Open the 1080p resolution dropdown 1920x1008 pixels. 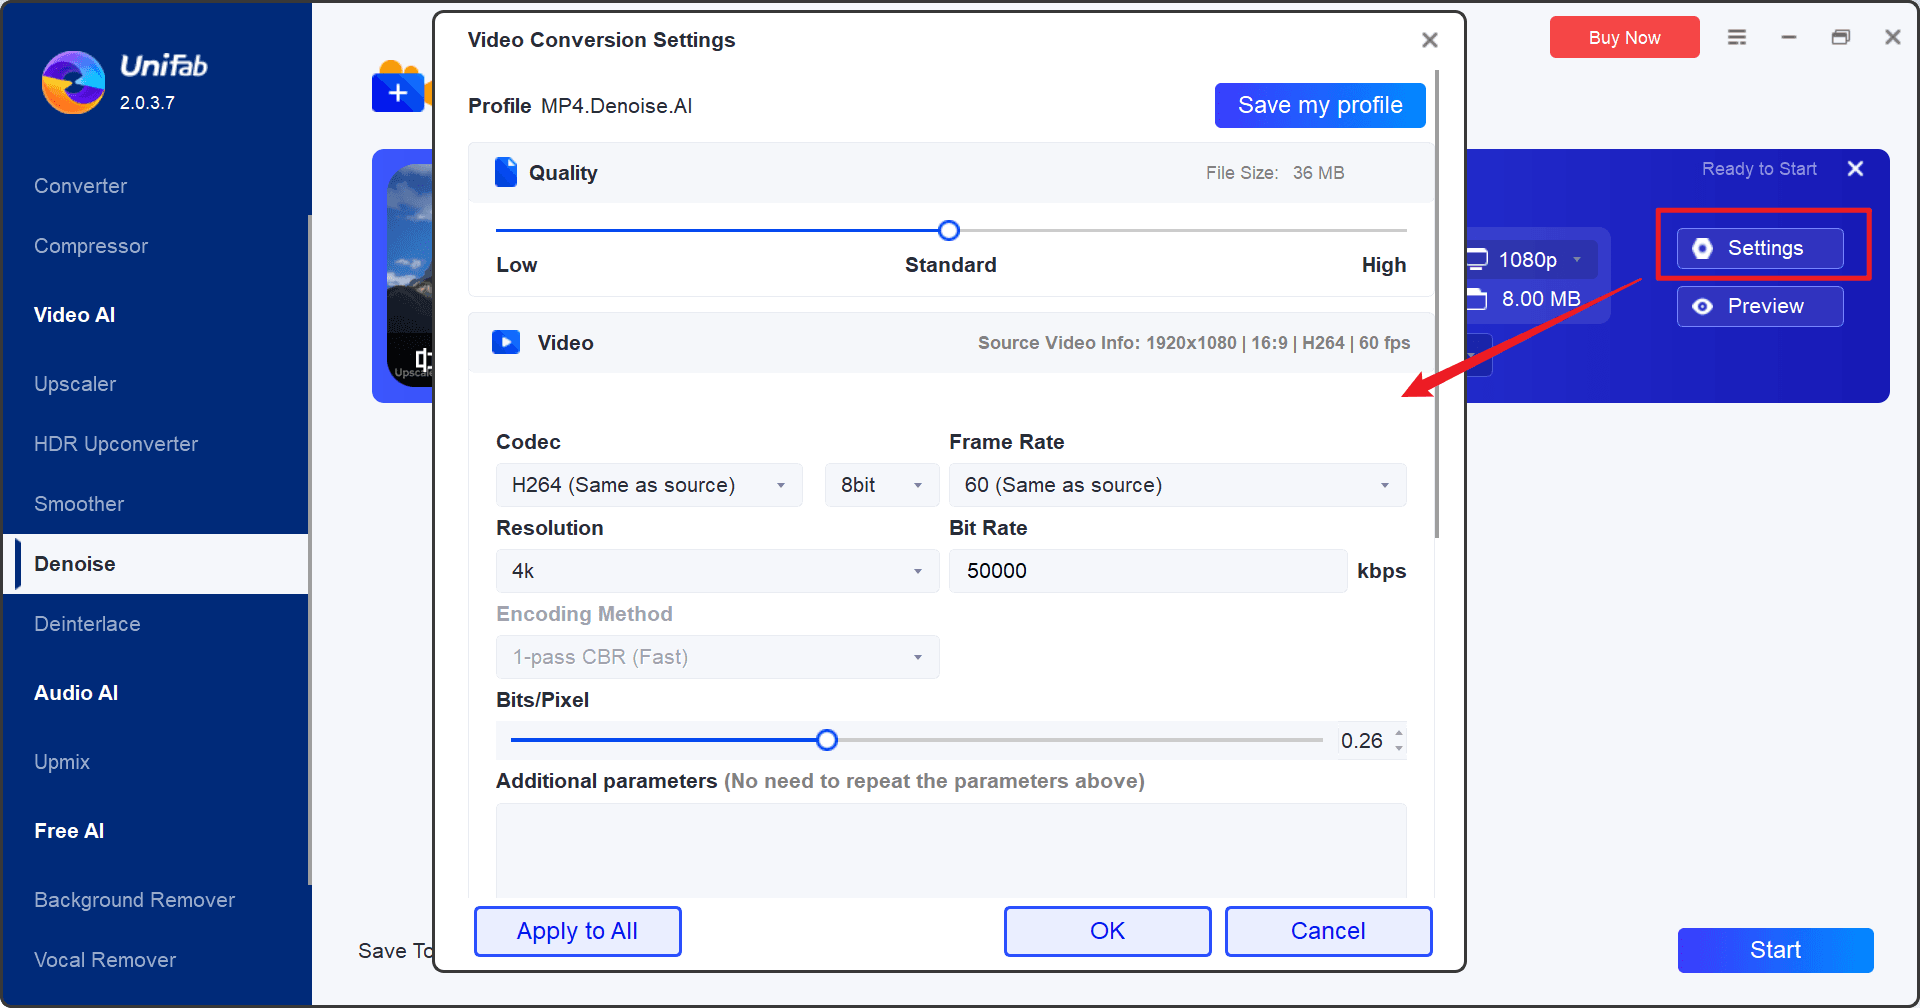coord(1530,260)
